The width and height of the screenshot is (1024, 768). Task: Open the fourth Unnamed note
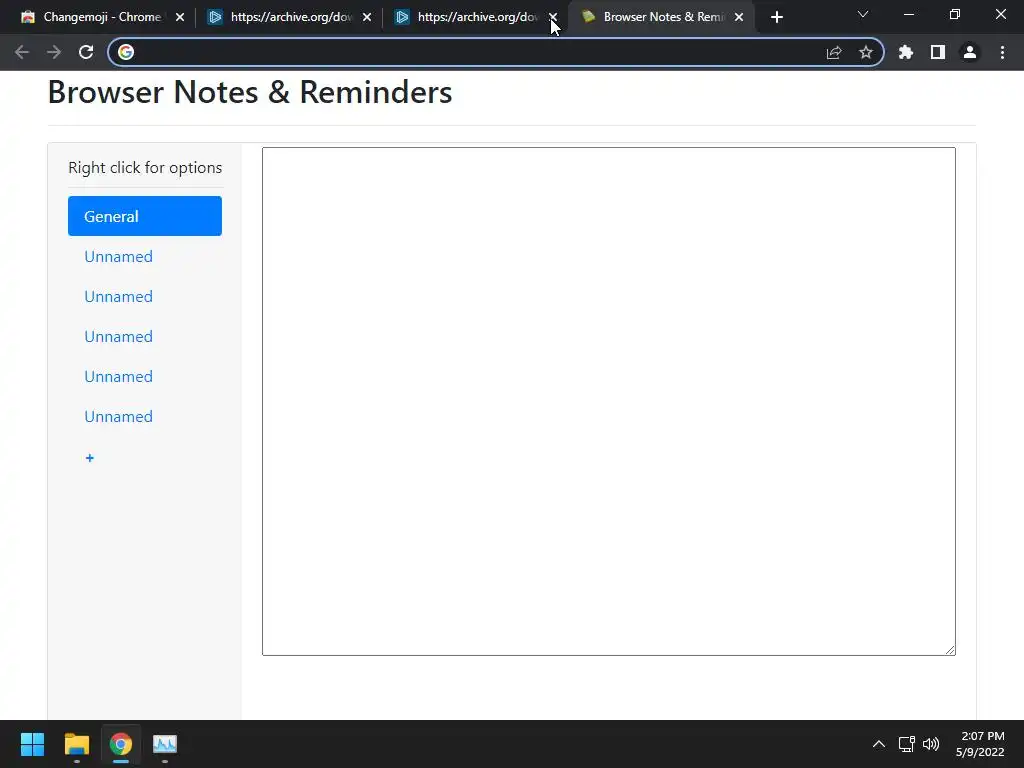pyautogui.click(x=118, y=377)
